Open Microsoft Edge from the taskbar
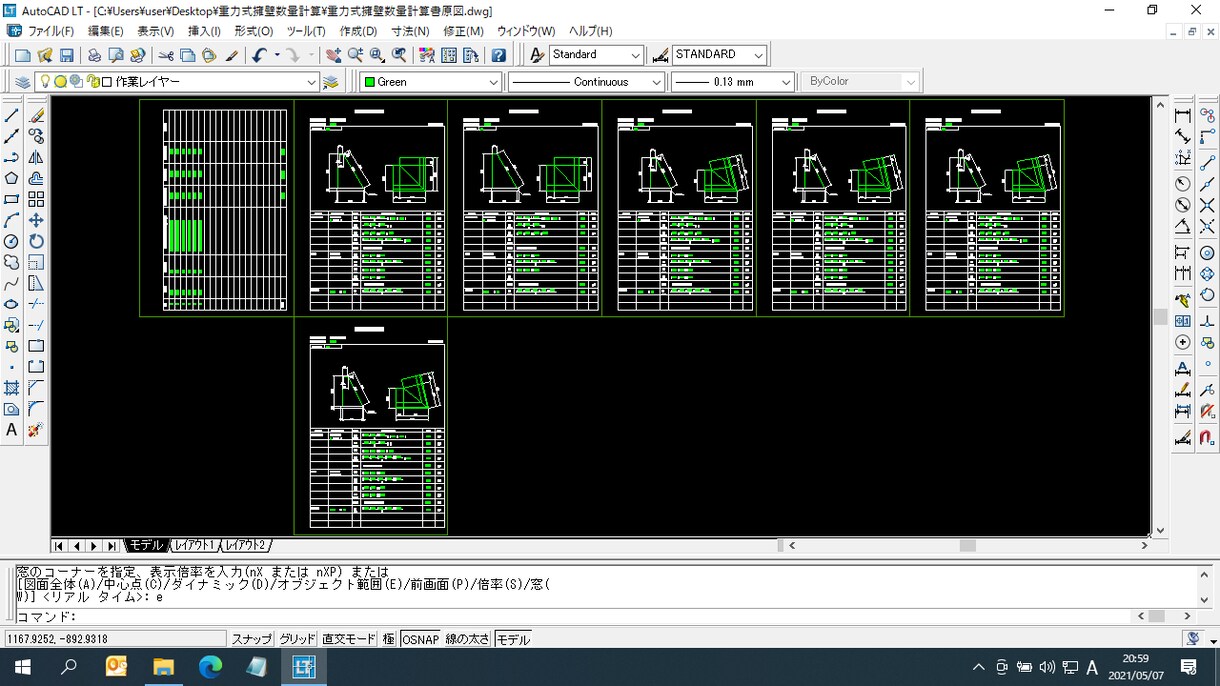This screenshot has height=686, width=1220. 210,667
